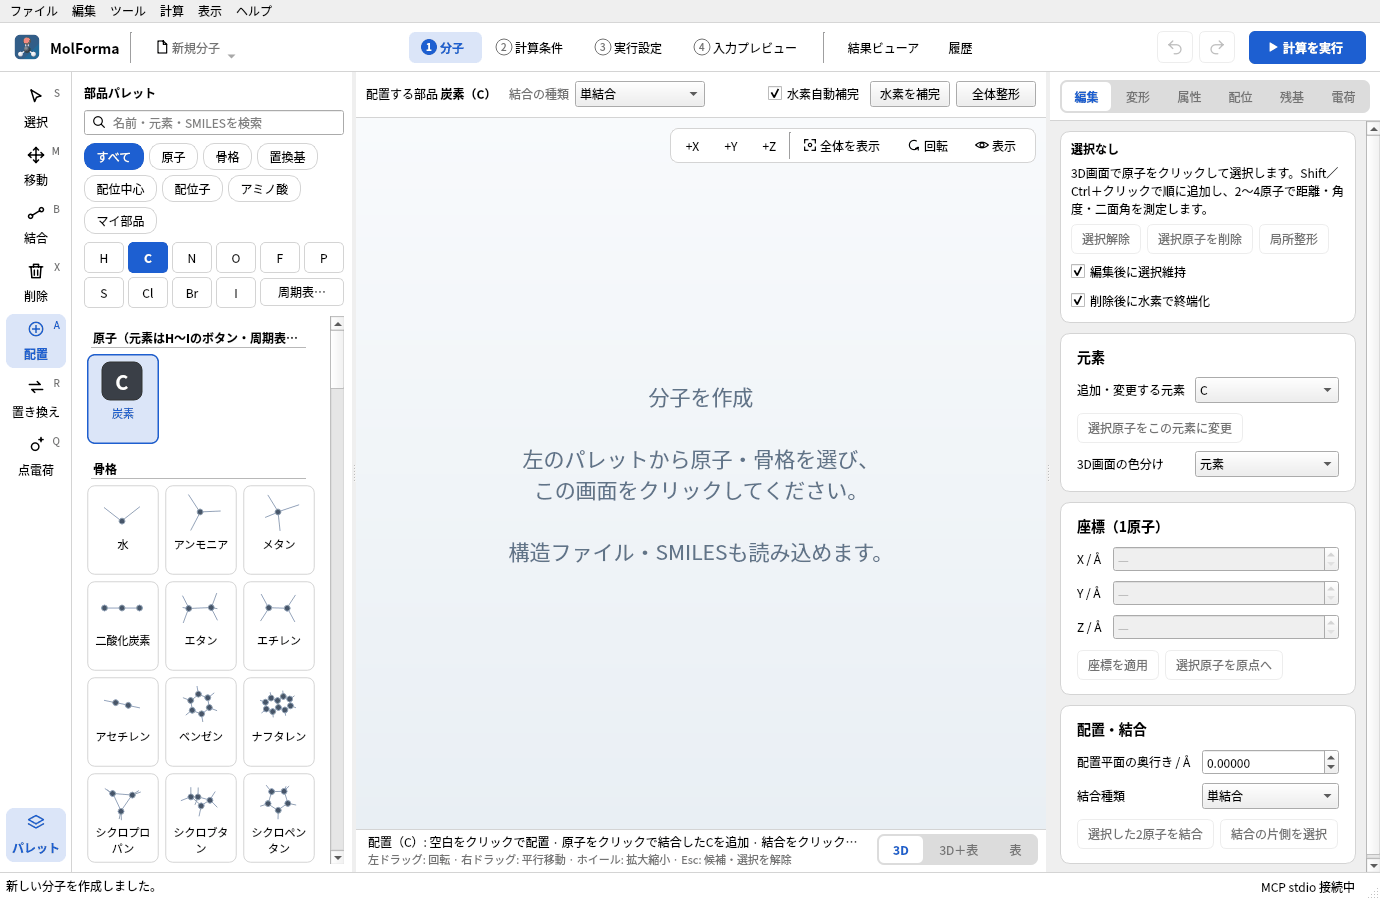Open the 周期表 periodic table button
The width and height of the screenshot is (1380, 900).
click(x=302, y=292)
